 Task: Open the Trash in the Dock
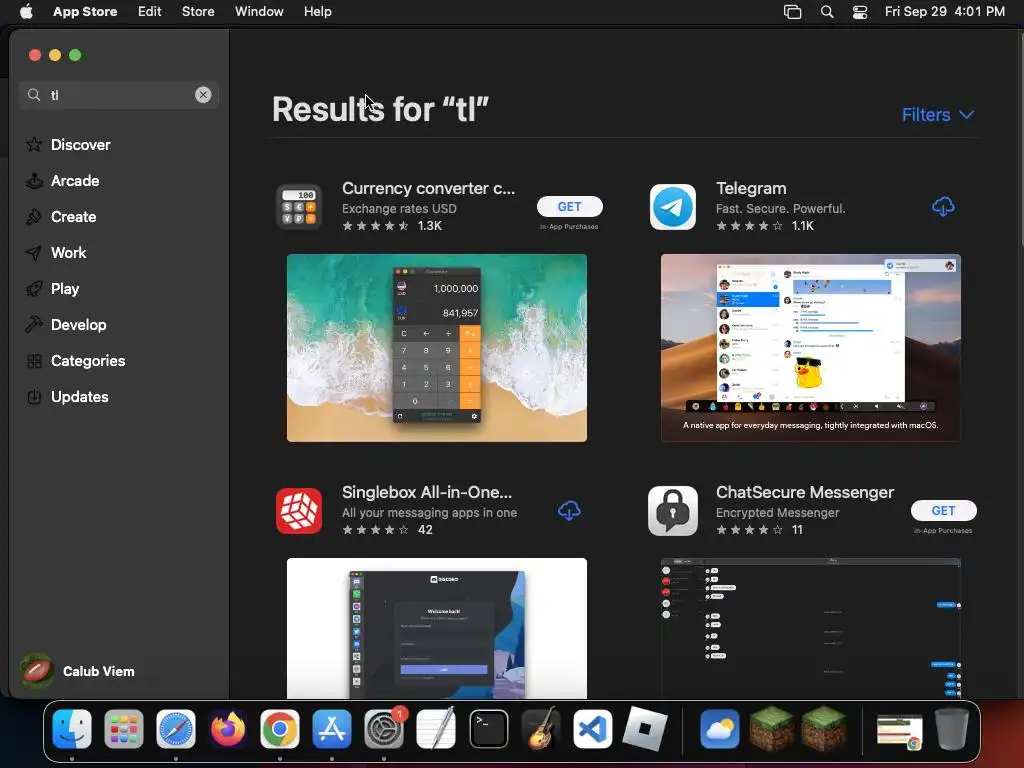point(952,729)
